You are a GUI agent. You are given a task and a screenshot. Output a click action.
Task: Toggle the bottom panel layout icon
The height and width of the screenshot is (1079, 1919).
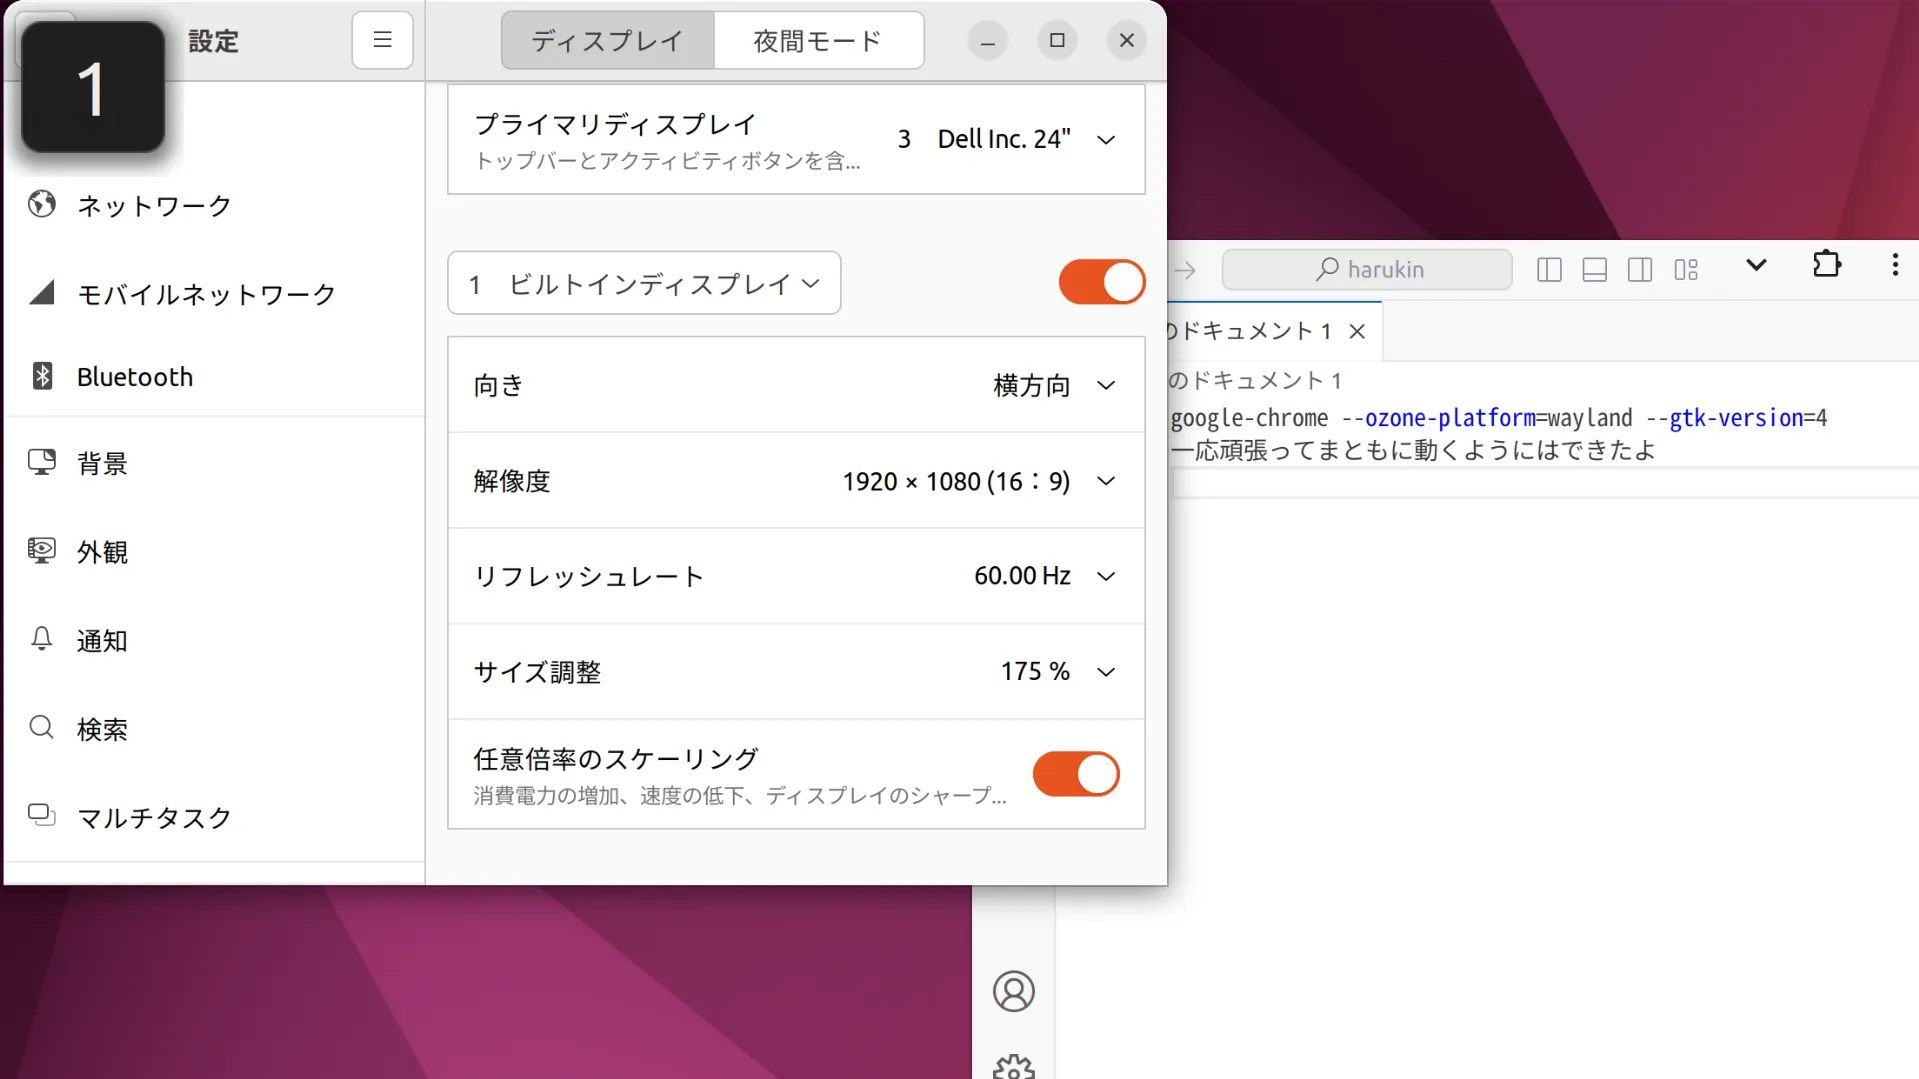pyautogui.click(x=1594, y=269)
